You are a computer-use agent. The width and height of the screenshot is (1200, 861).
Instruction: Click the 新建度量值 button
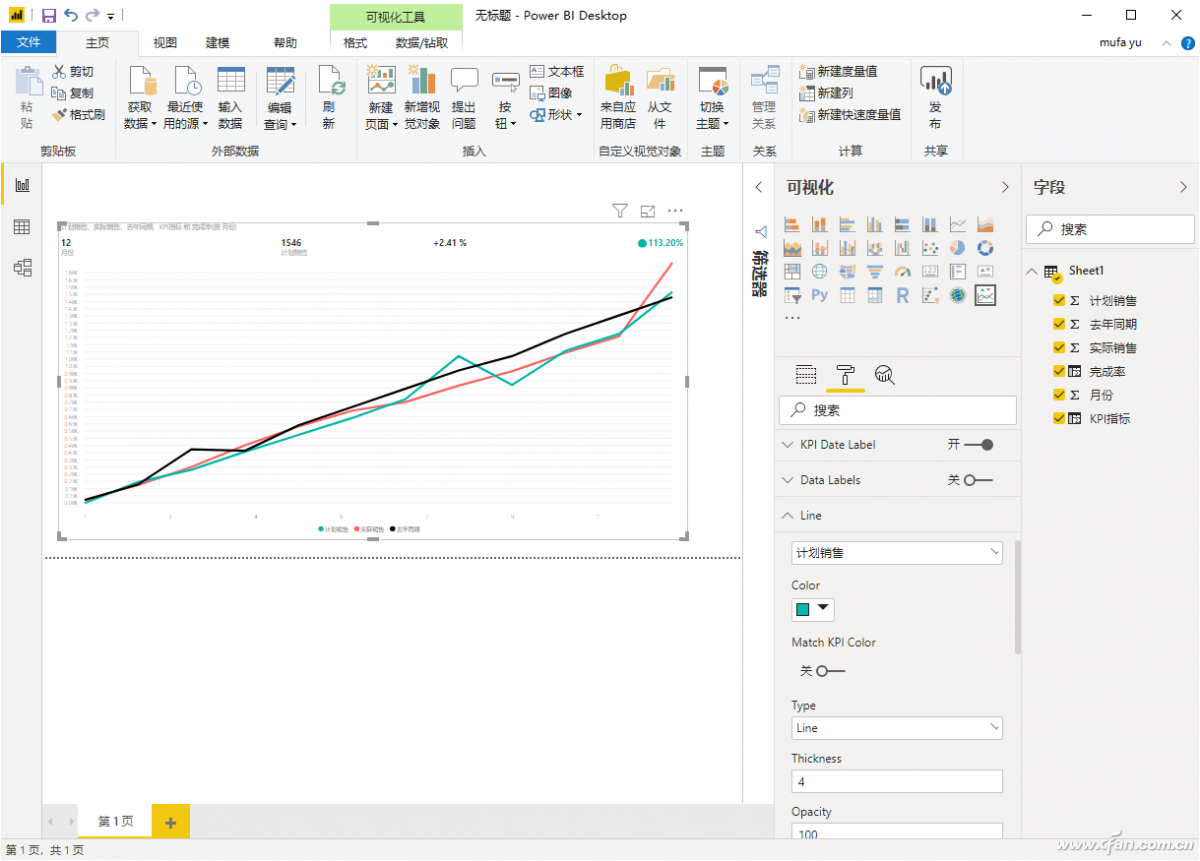[838, 72]
